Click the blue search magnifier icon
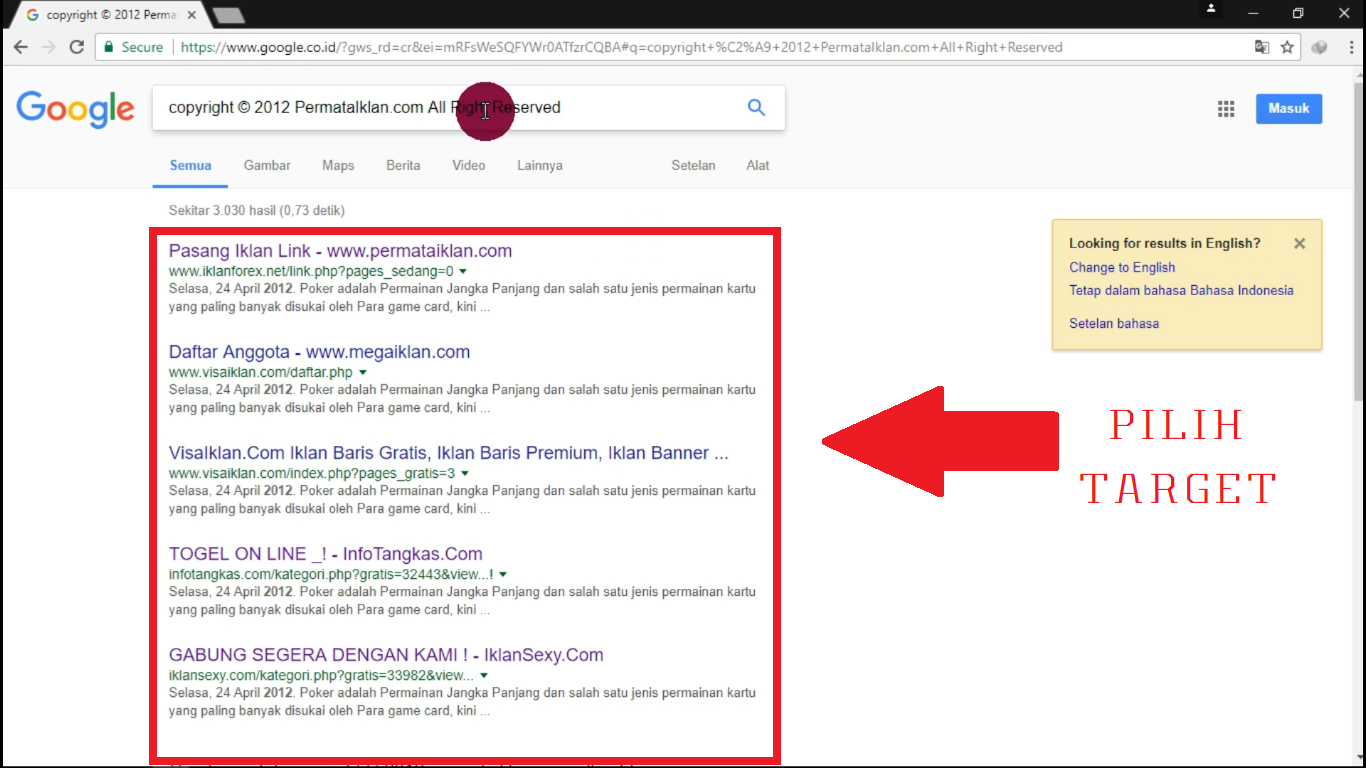 click(756, 107)
